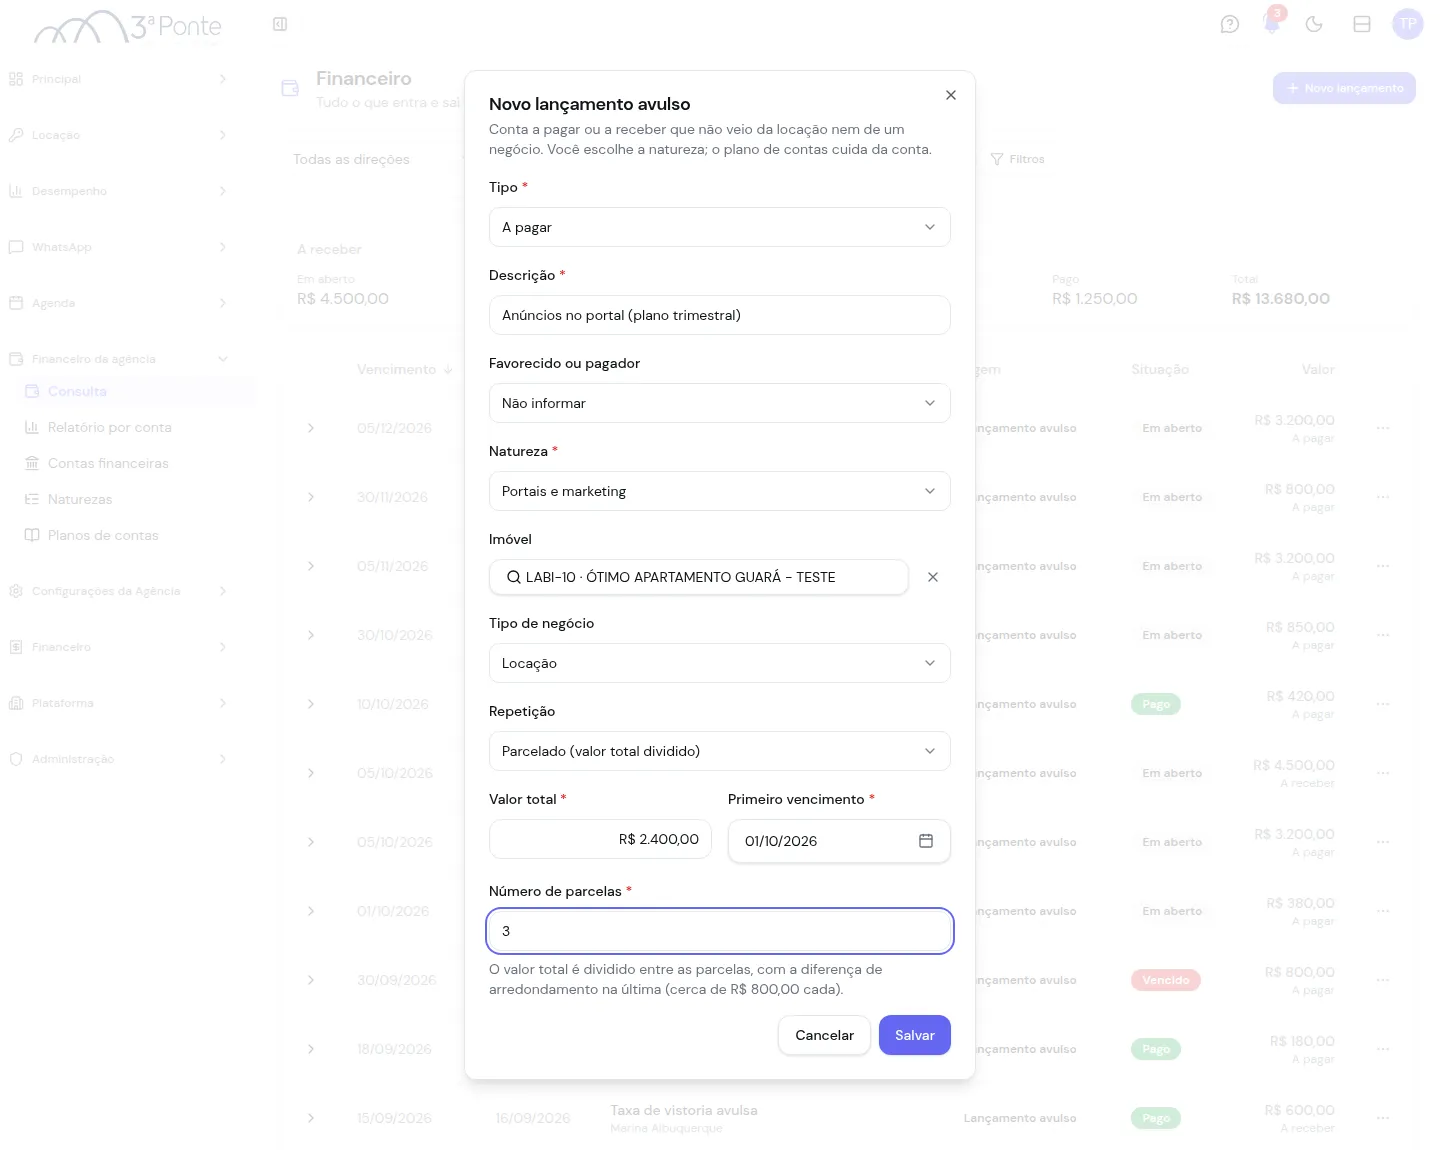Image resolution: width=1440 pixels, height=1150 pixels.
Task: Click the Novo lançamento button
Action: coord(1344,88)
